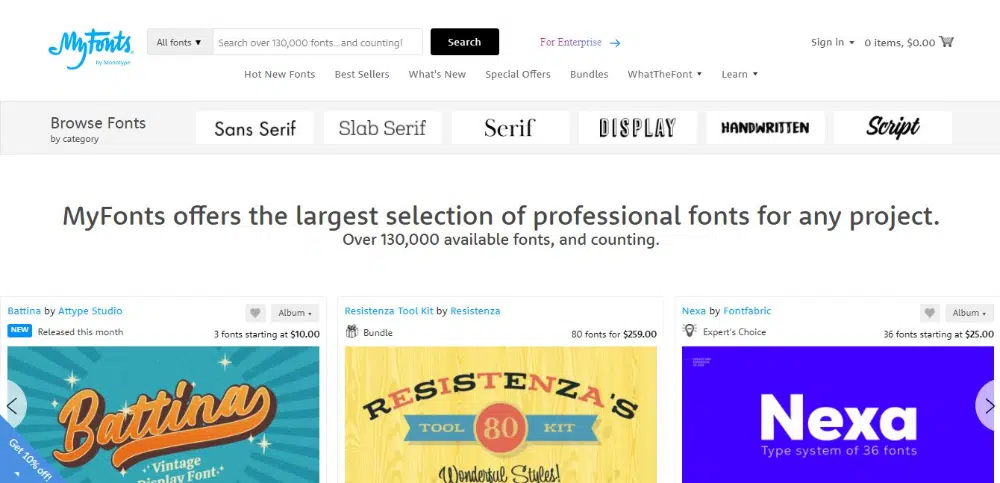Browse the Script font category
This screenshot has height=483, width=1000.
tap(893, 128)
